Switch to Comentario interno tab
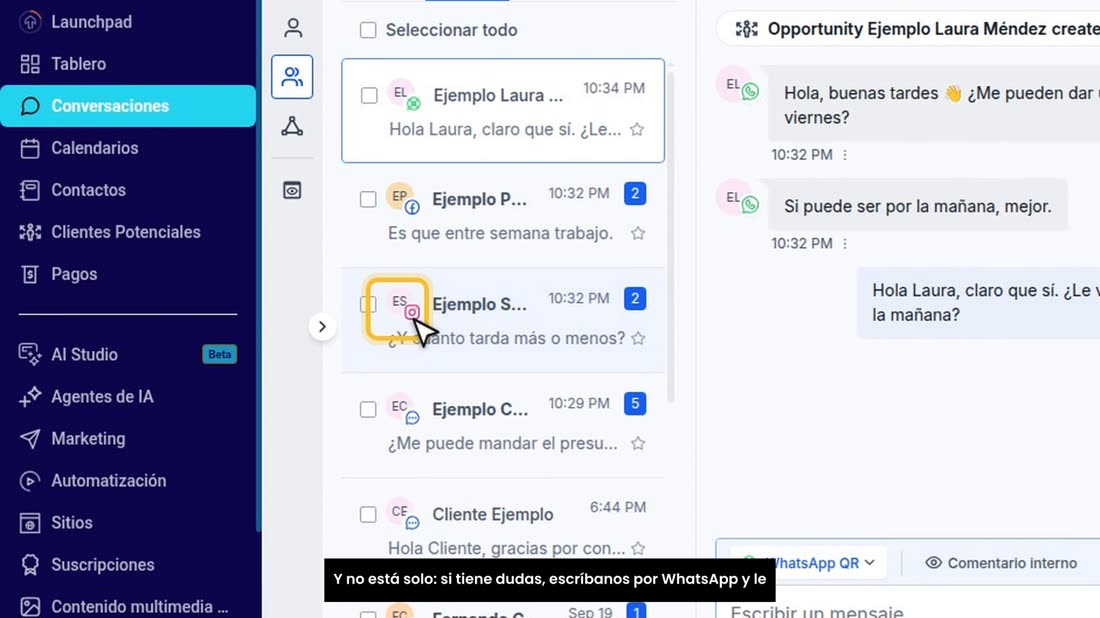The image size is (1100, 618). click(1001, 563)
